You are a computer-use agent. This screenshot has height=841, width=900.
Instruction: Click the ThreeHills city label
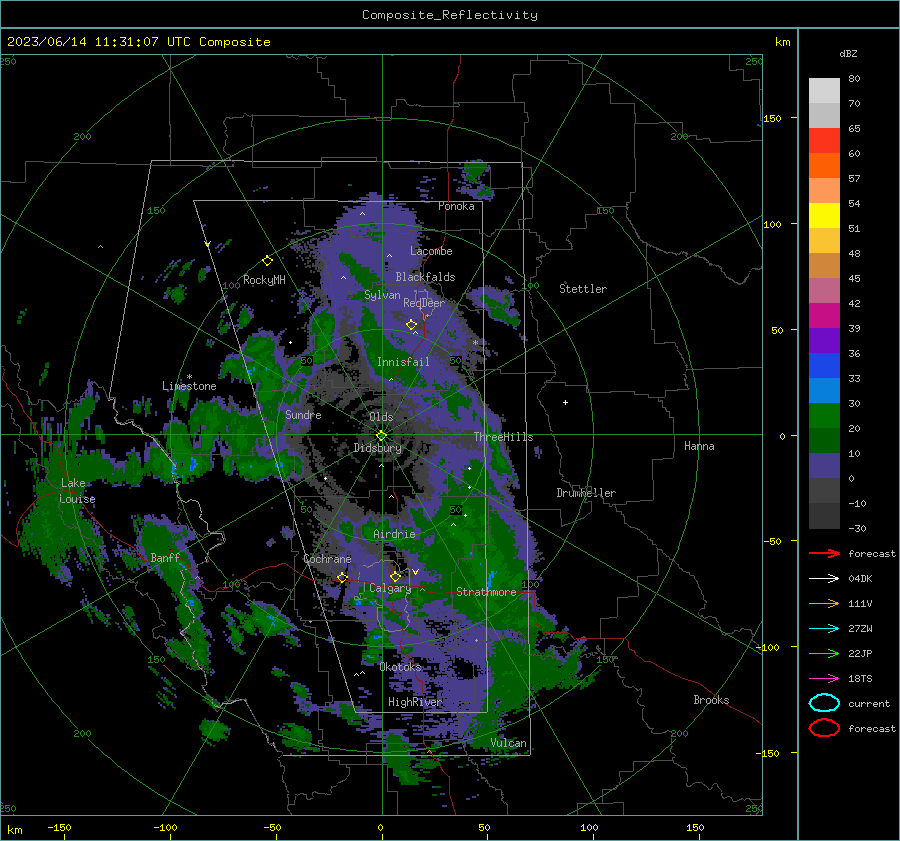tap(503, 437)
